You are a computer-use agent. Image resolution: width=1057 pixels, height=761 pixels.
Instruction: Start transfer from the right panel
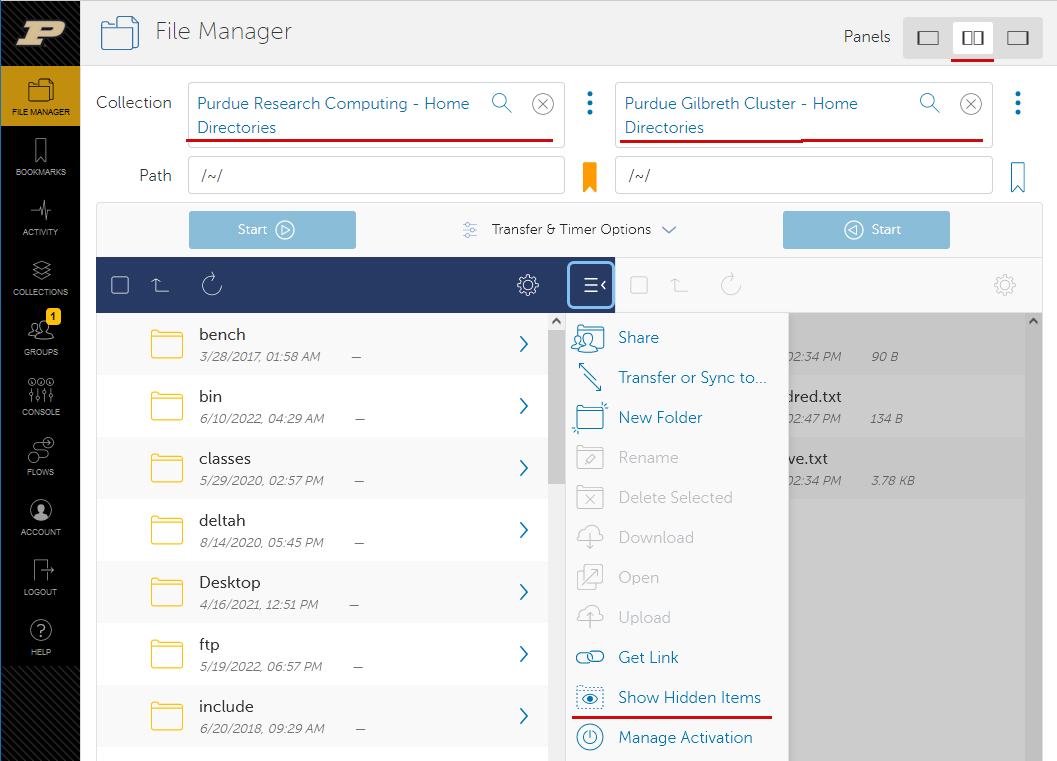[x=866, y=230]
